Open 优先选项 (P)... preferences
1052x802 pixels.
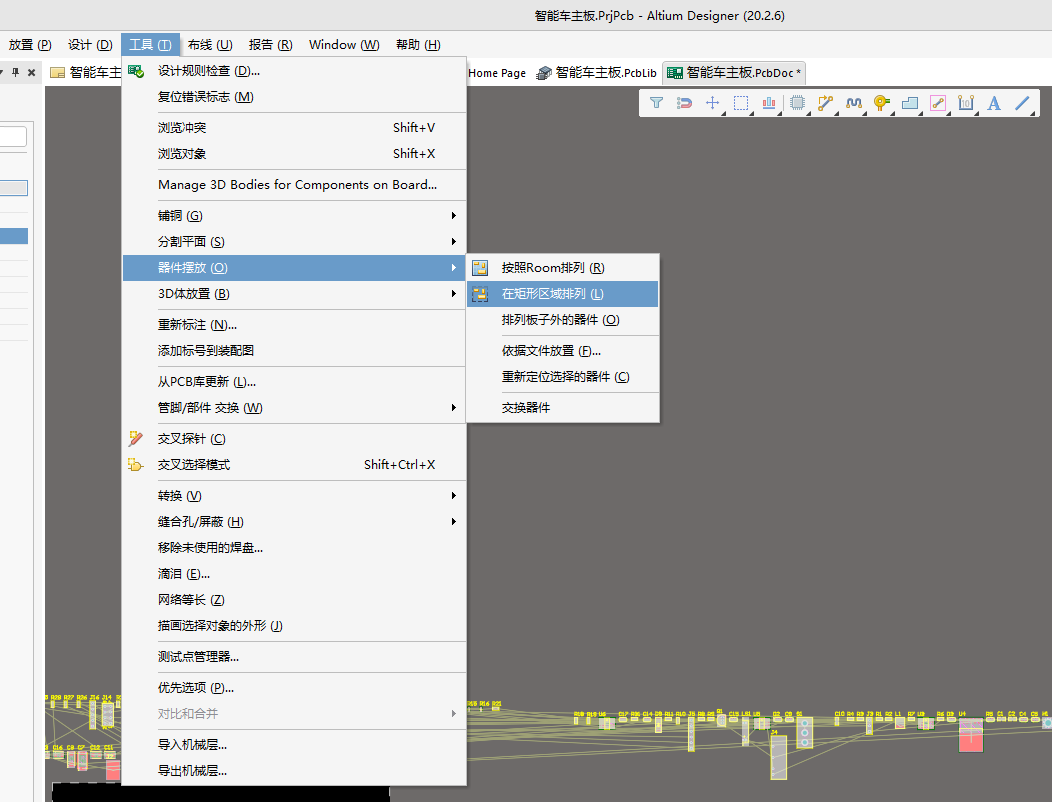pyautogui.click(x=294, y=688)
